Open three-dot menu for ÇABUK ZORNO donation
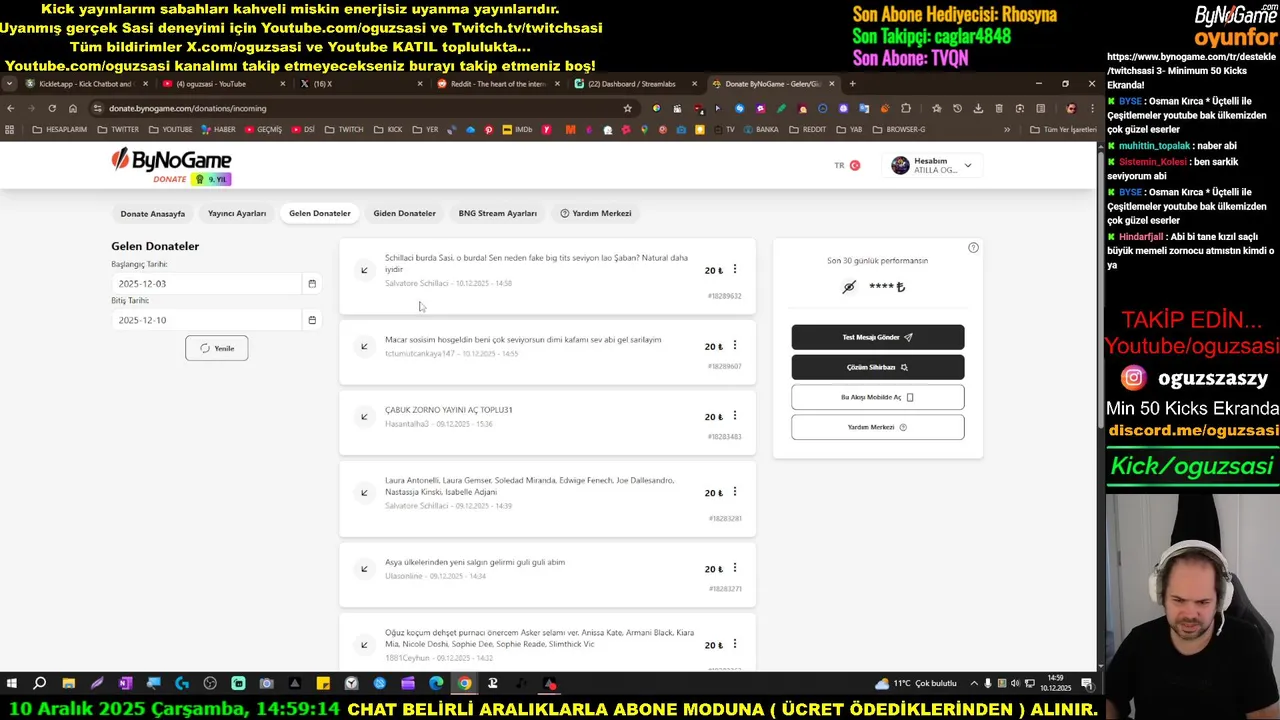Screen dimensions: 1280x720 point(735,416)
